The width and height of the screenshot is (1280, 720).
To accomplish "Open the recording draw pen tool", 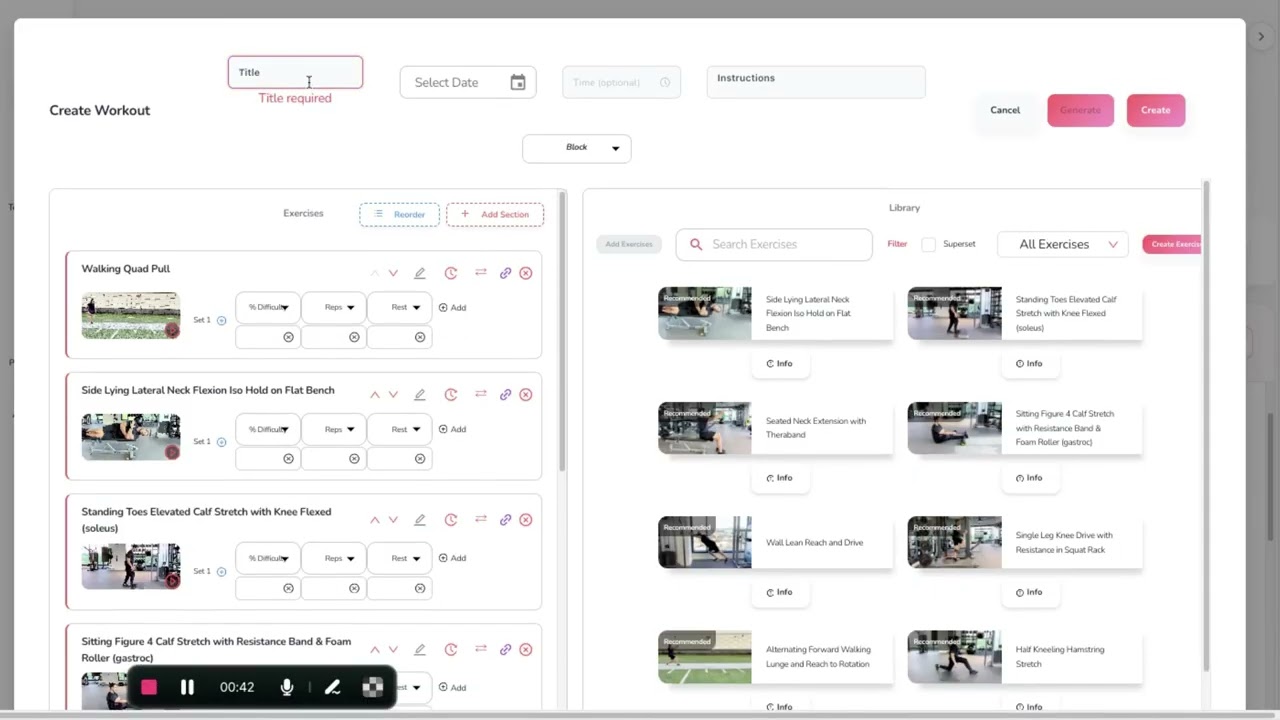I will click(x=332, y=687).
